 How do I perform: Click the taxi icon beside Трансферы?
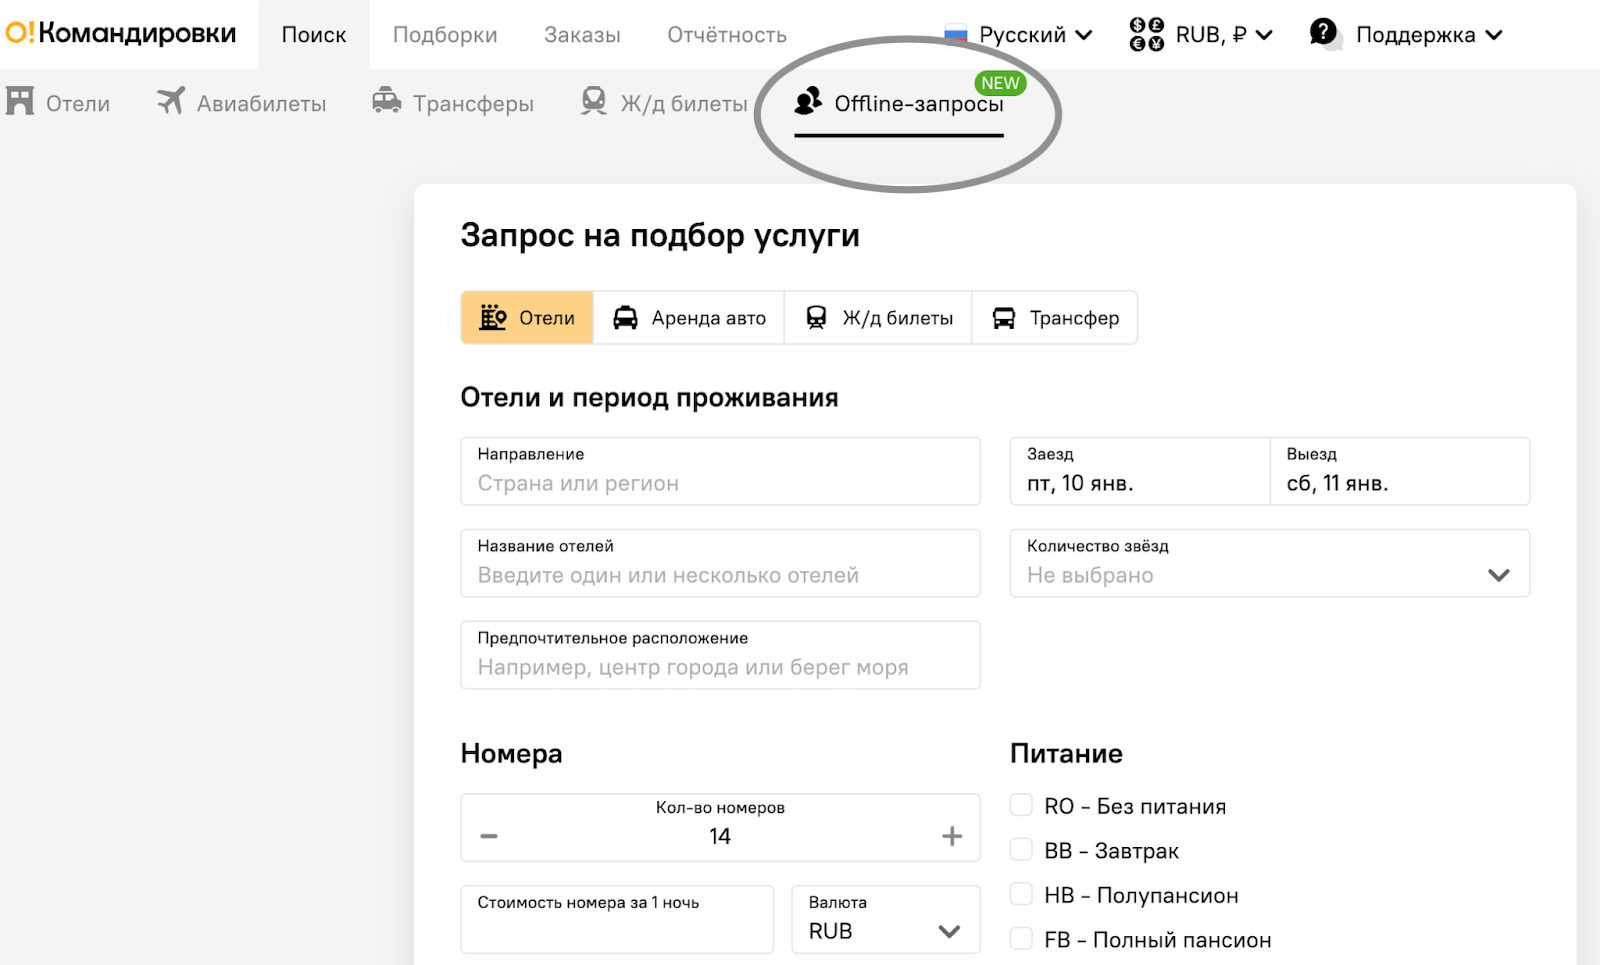click(x=387, y=101)
